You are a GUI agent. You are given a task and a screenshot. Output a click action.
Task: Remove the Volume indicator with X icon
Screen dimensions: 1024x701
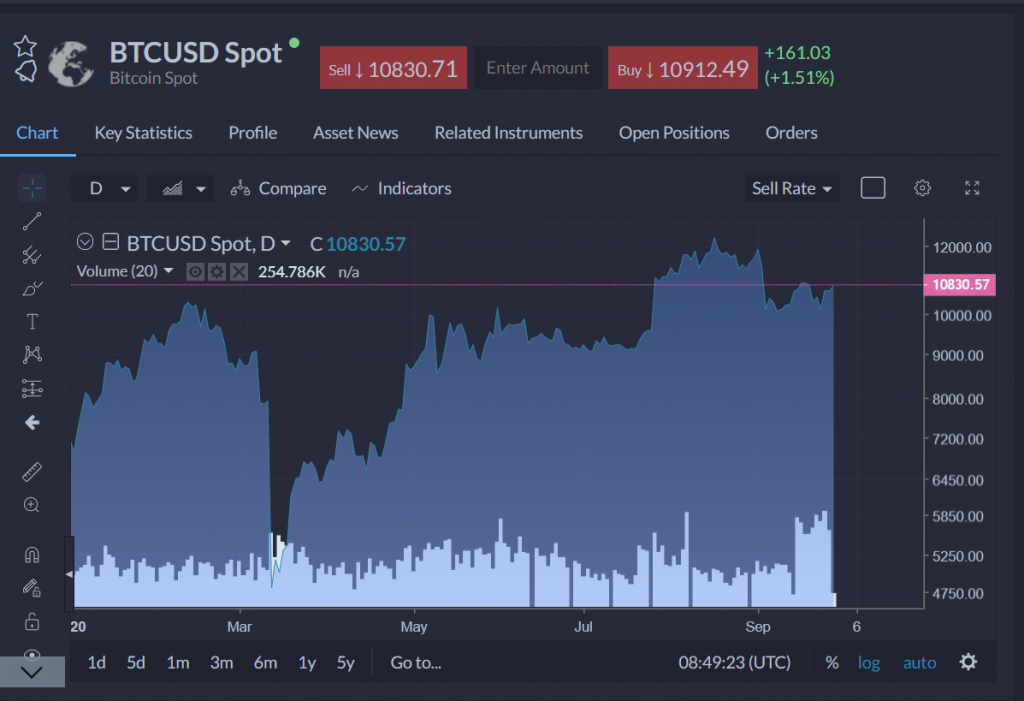point(239,272)
